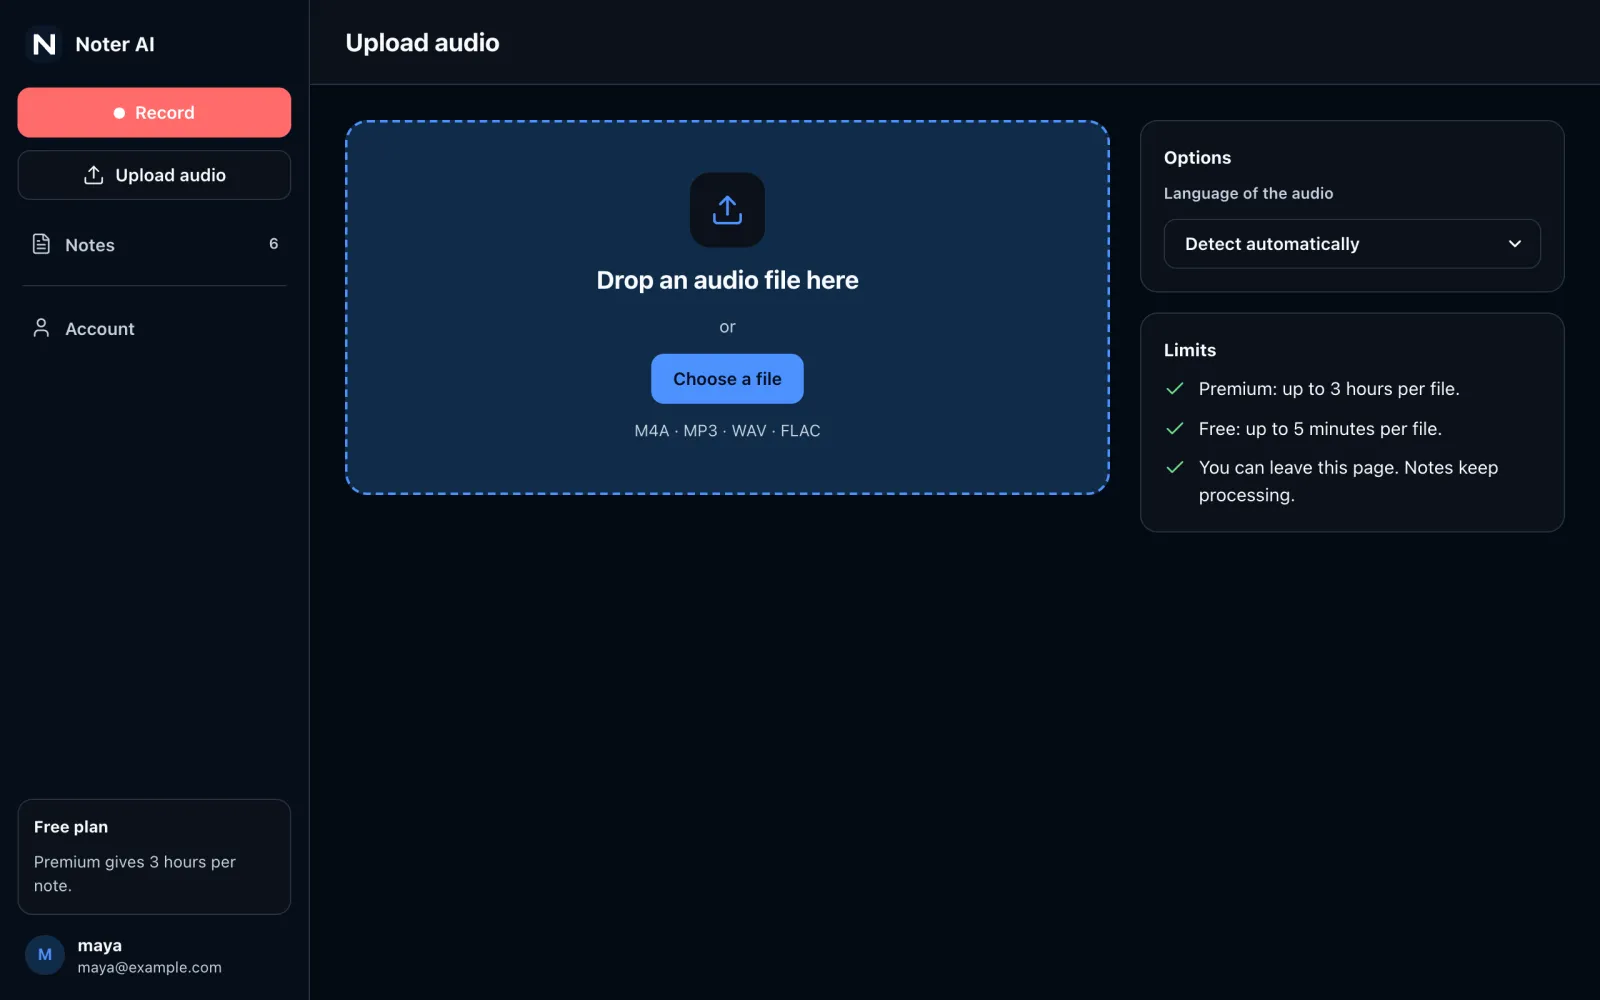
Task: Click the maya@example.com email text
Action: pos(150,968)
